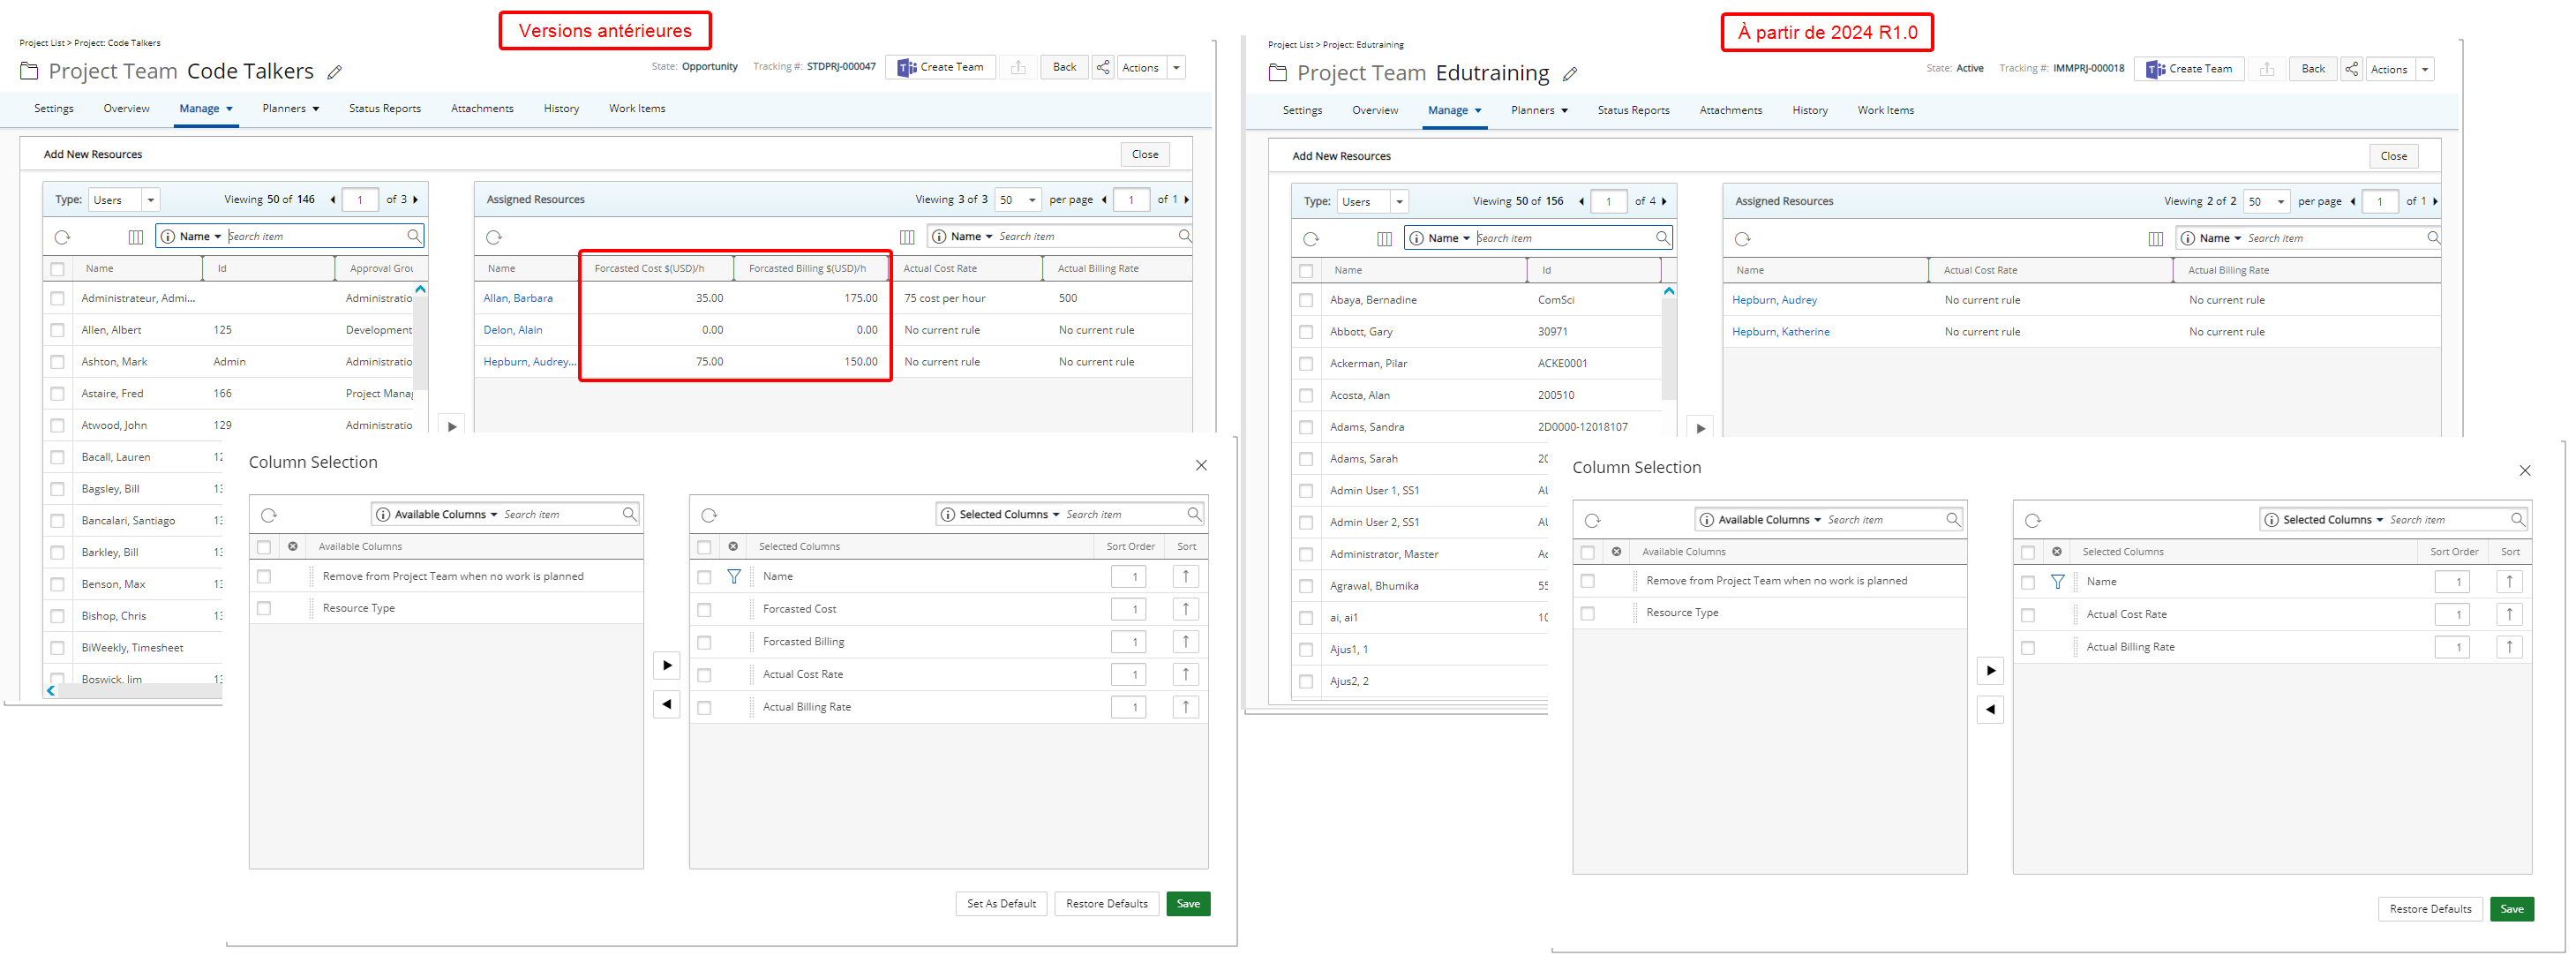Open the Work Items tab in Edutraining
This screenshot has width=2576, height=963.
pos(1885,110)
